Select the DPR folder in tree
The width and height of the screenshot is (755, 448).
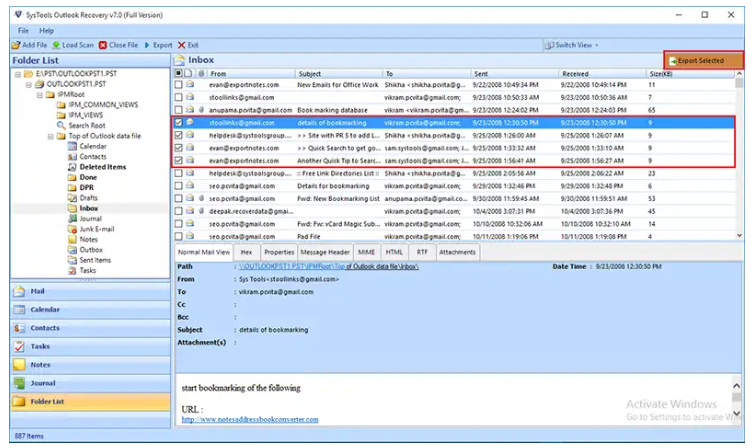[x=80, y=188]
